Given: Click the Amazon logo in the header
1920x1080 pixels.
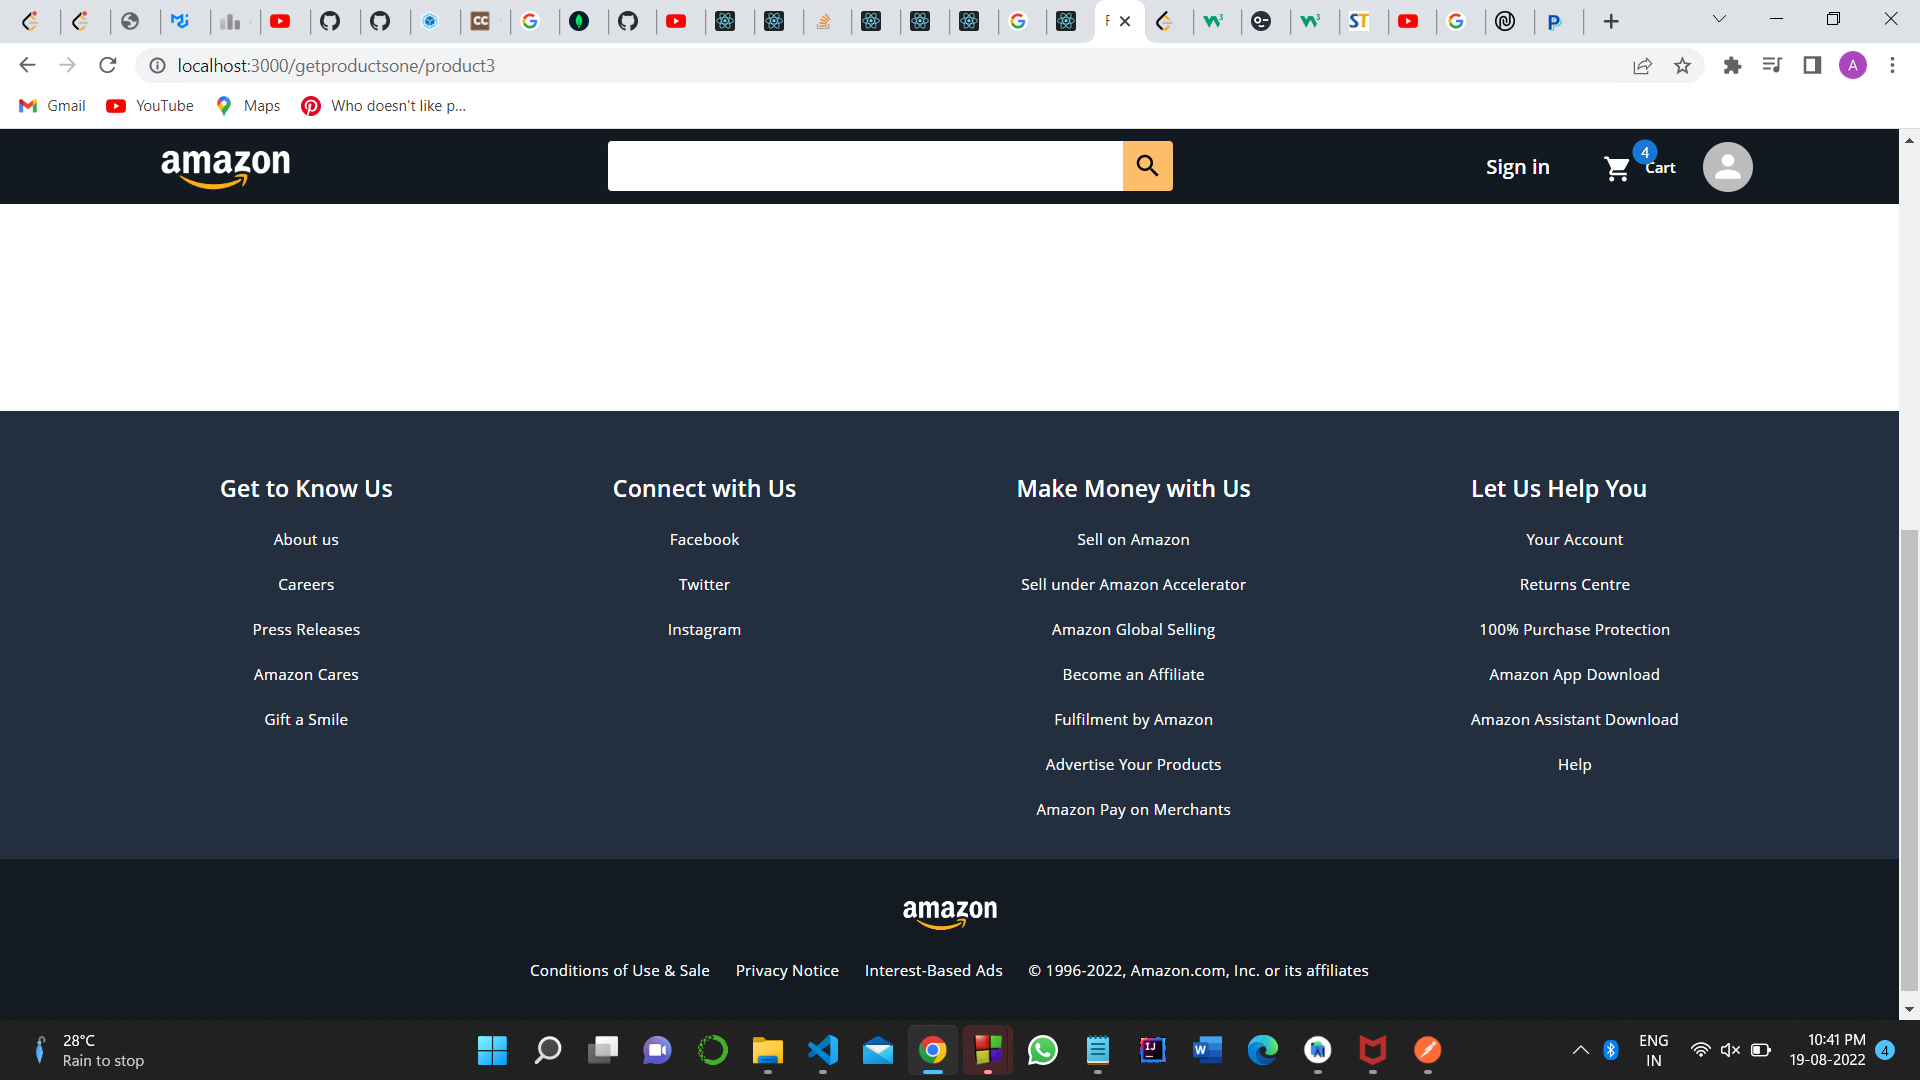Looking at the screenshot, I should pyautogui.click(x=225, y=167).
